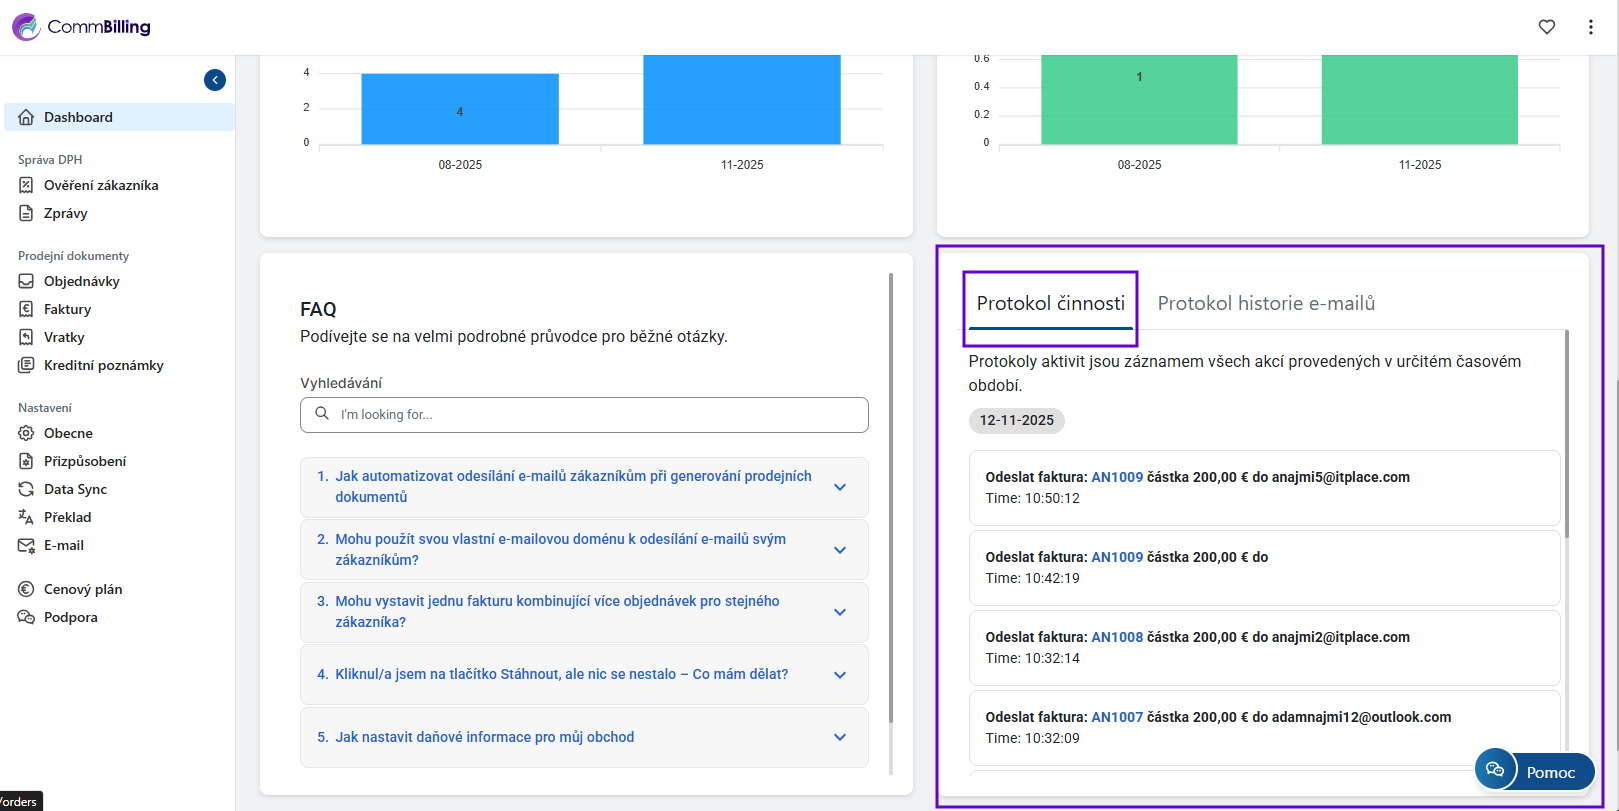Click the activity log vertical scrollbar
Viewport: 1619px width, 811px height.
pos(1566,435)
